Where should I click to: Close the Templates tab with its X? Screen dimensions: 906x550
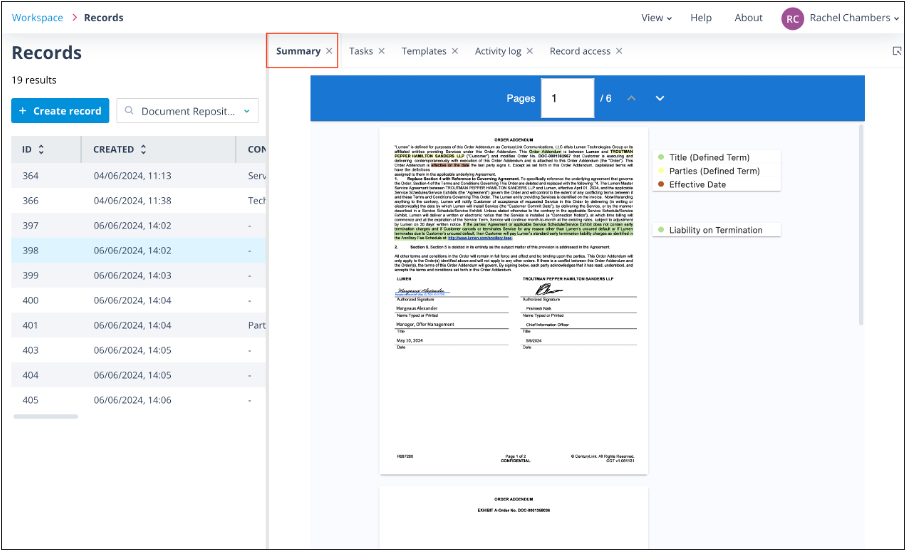pos(455,51)
